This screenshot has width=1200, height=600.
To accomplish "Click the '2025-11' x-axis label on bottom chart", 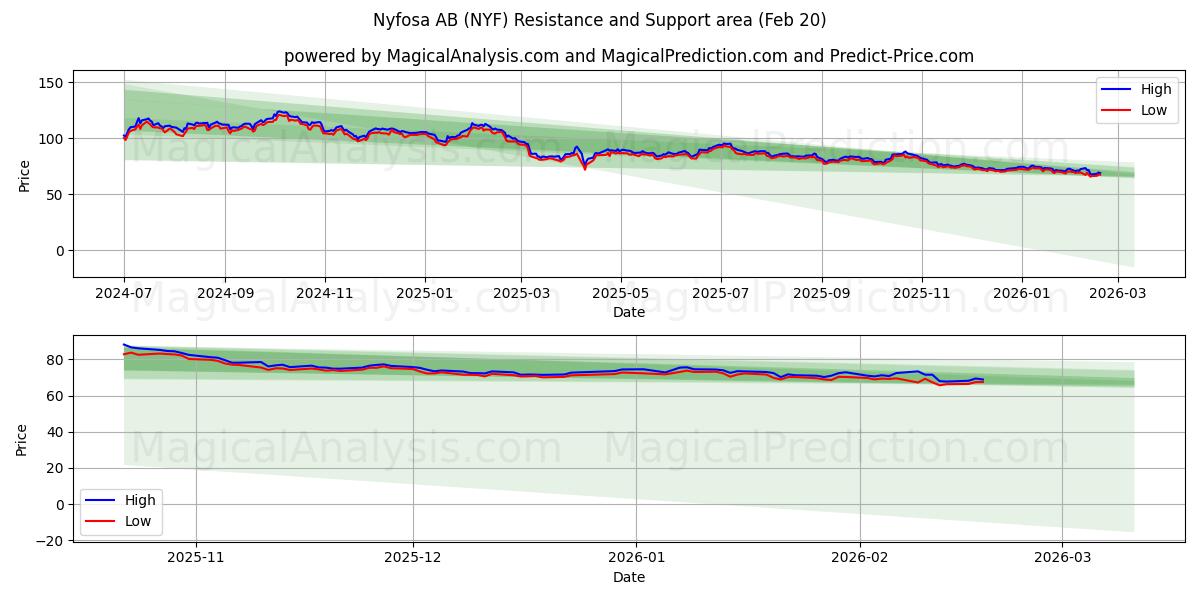I will click(x=196, y=560).
